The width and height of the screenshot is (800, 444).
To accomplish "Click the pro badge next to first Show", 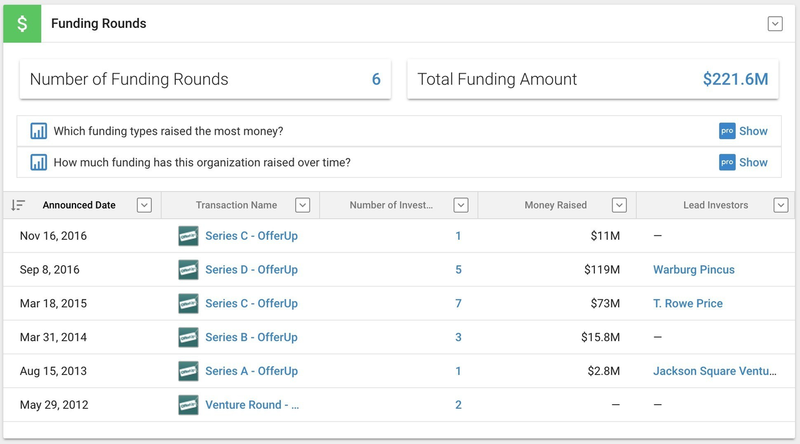I will coord(727,131).
